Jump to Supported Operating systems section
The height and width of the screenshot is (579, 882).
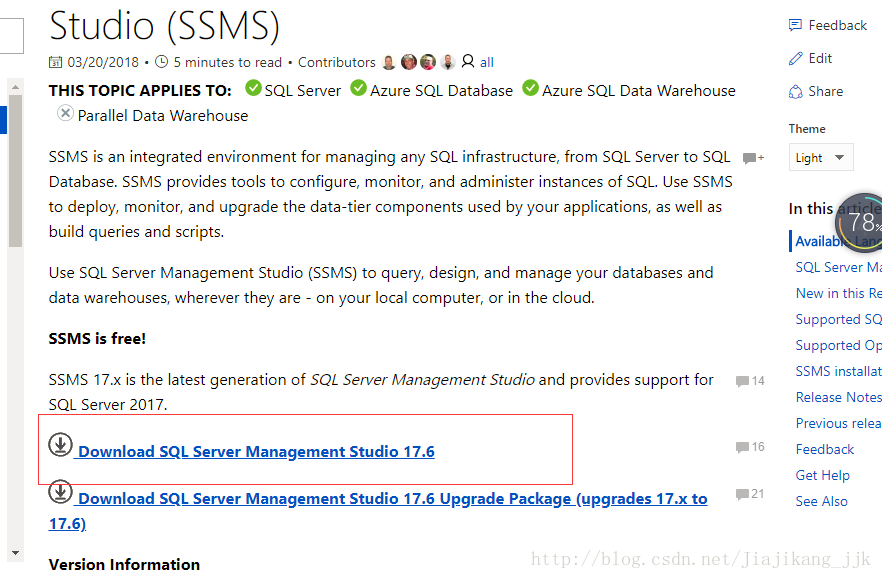click(839, 345)
